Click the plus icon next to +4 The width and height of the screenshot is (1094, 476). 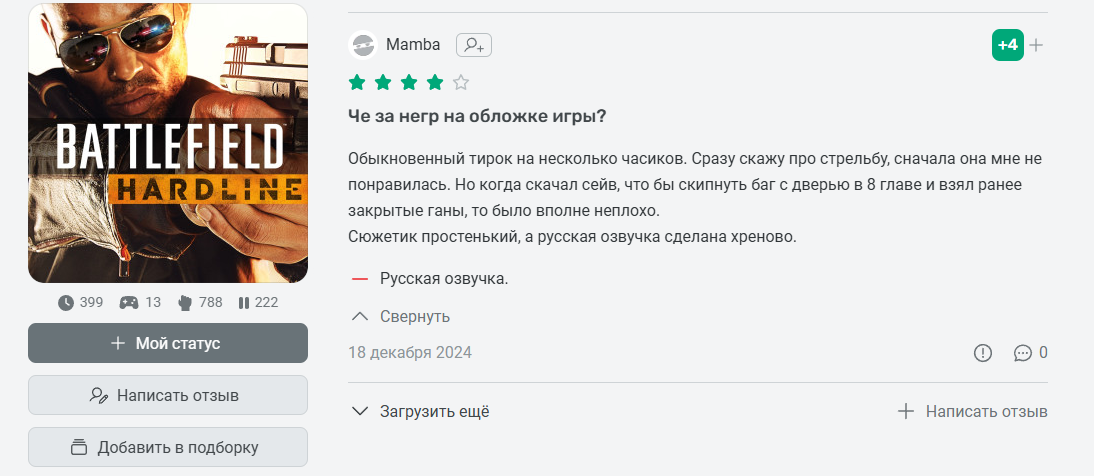1036,45
